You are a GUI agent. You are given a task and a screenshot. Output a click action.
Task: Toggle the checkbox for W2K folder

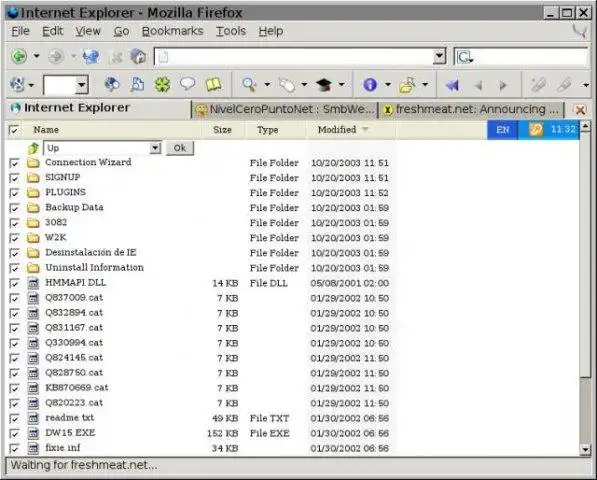pyautogui.click(x=14, y=238)
